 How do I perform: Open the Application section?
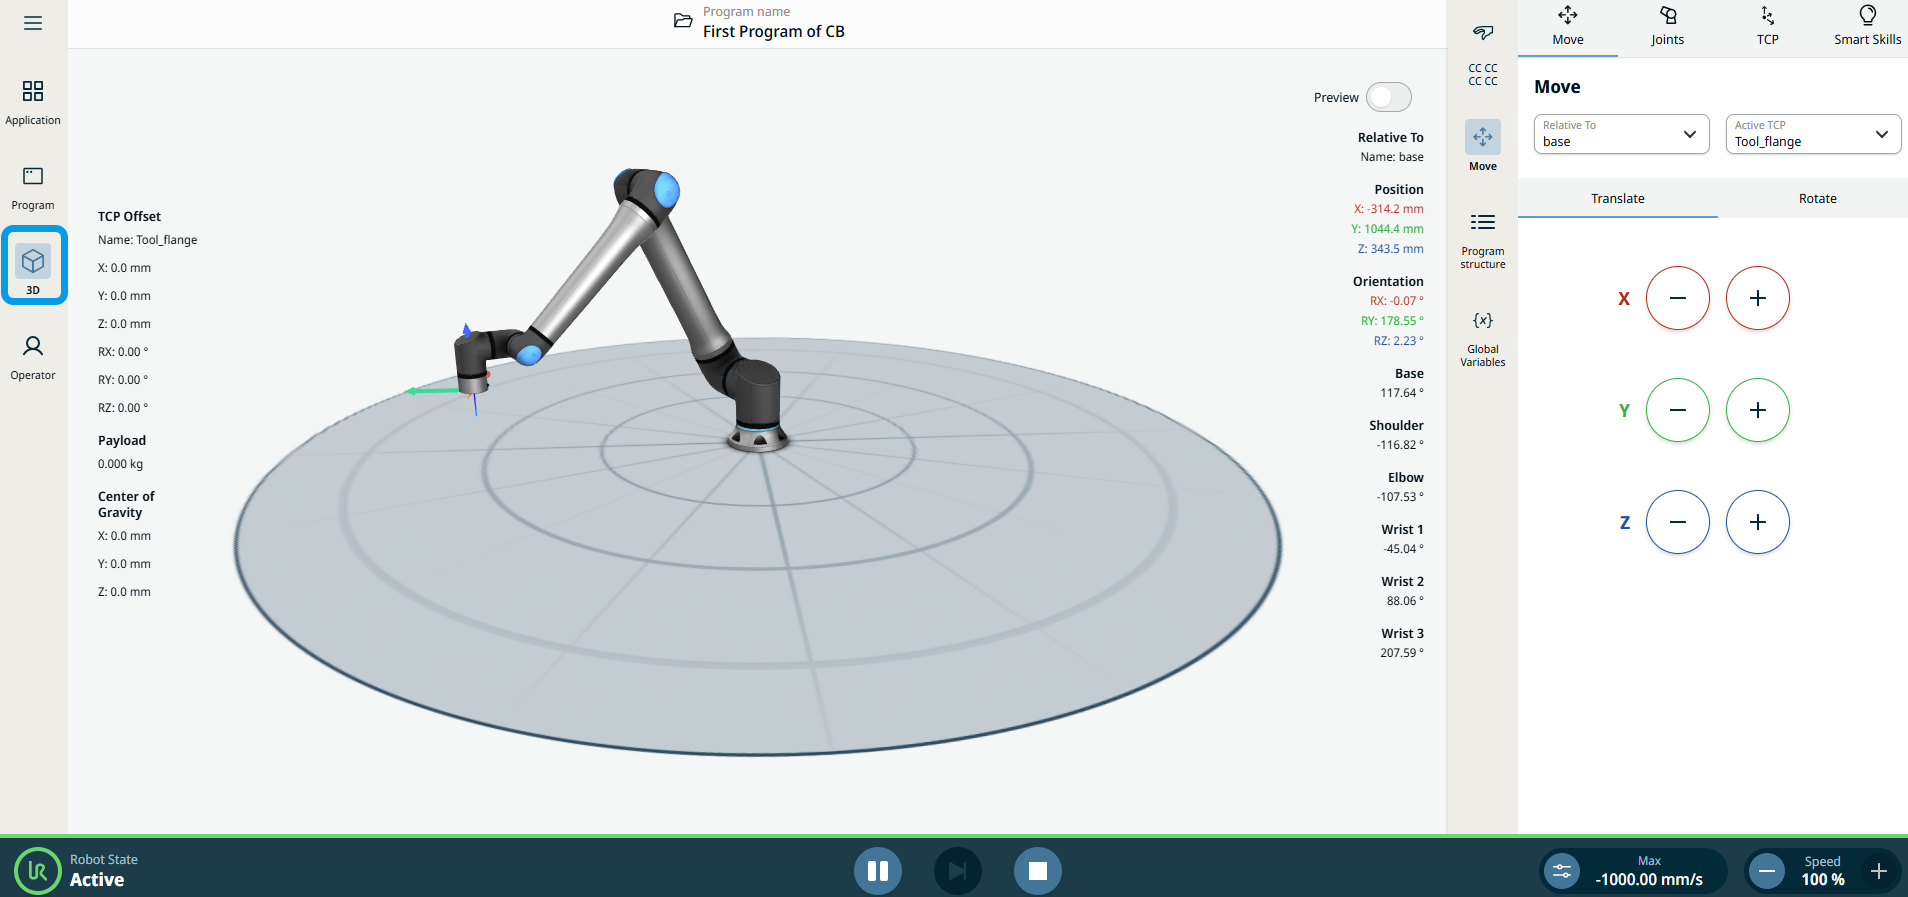[33, 102]
